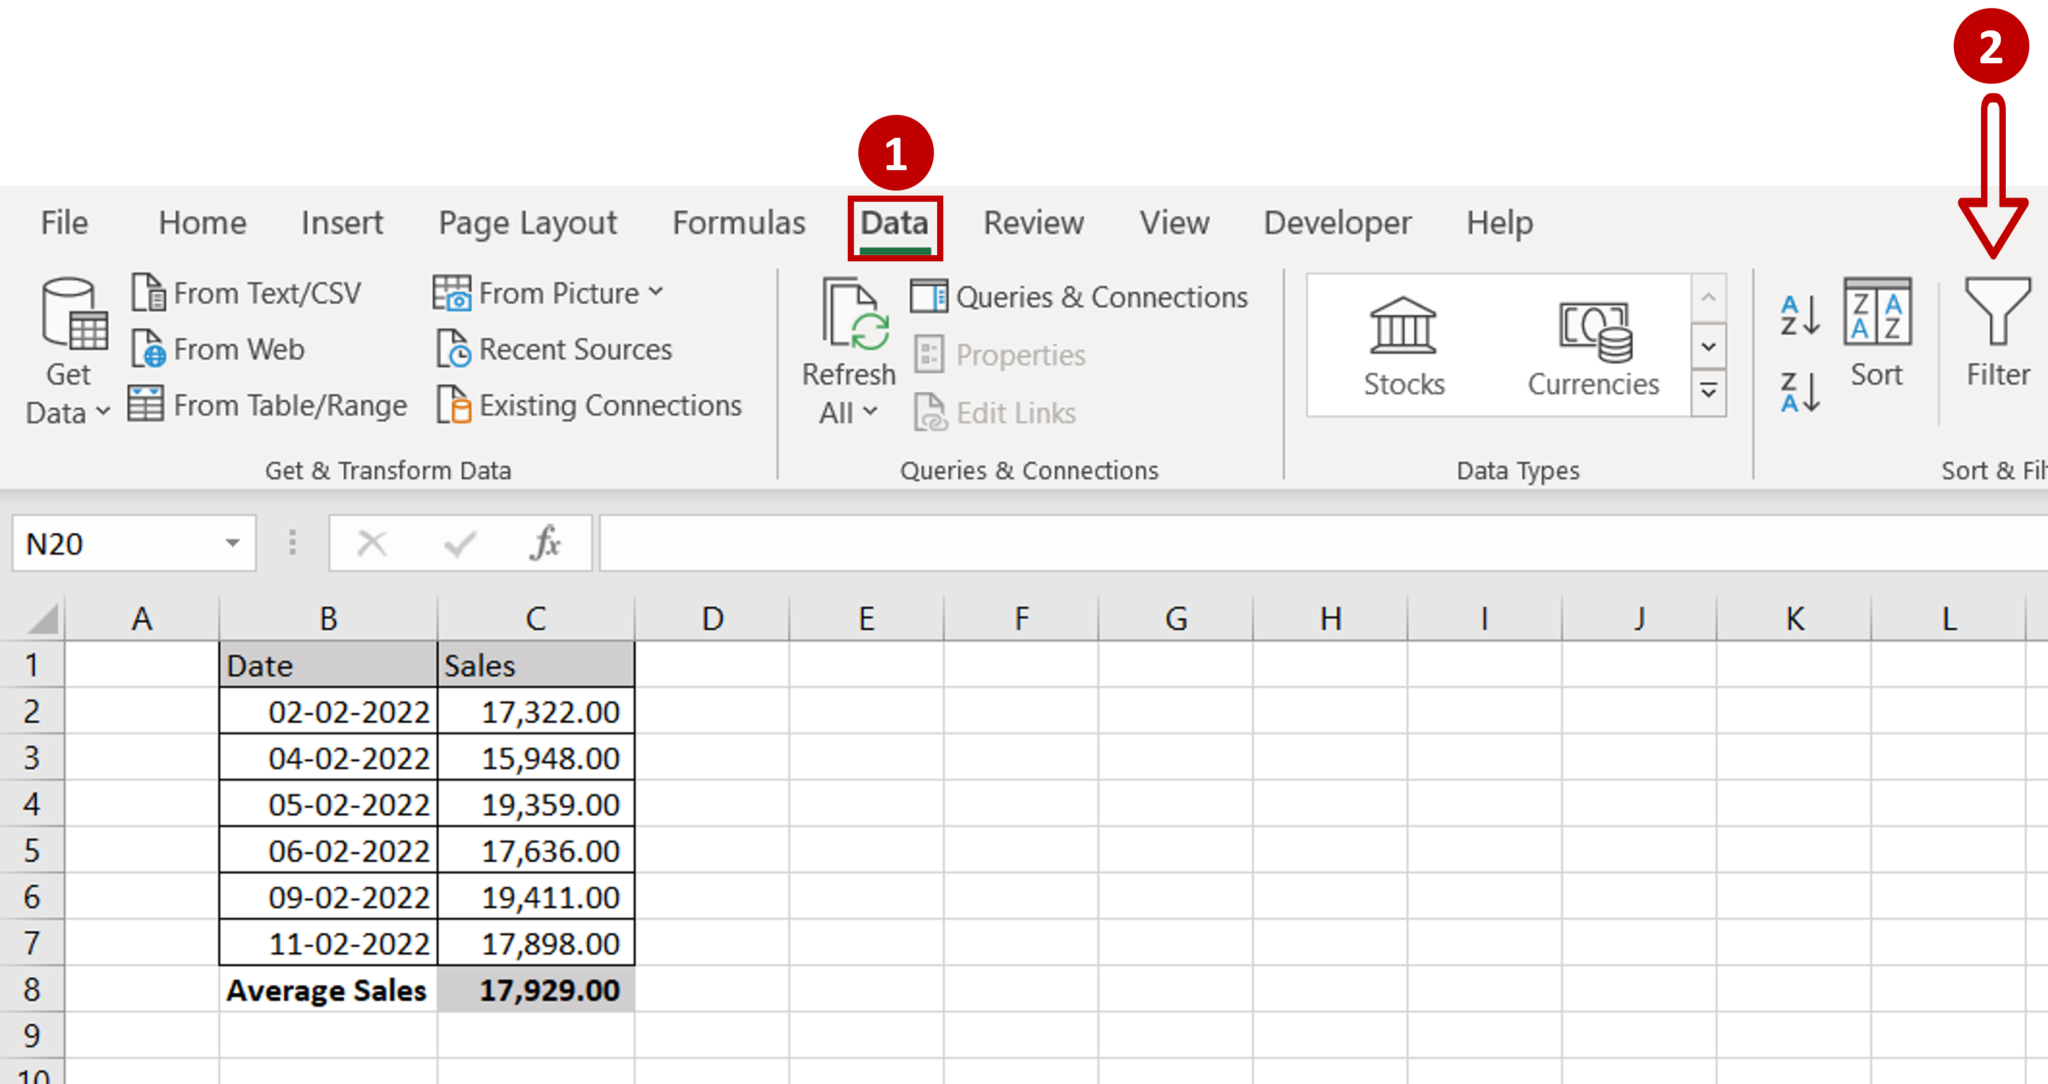Switch to the Insert tab
The width and height of the screenshot is (2048, 1084).
point(342,222)
